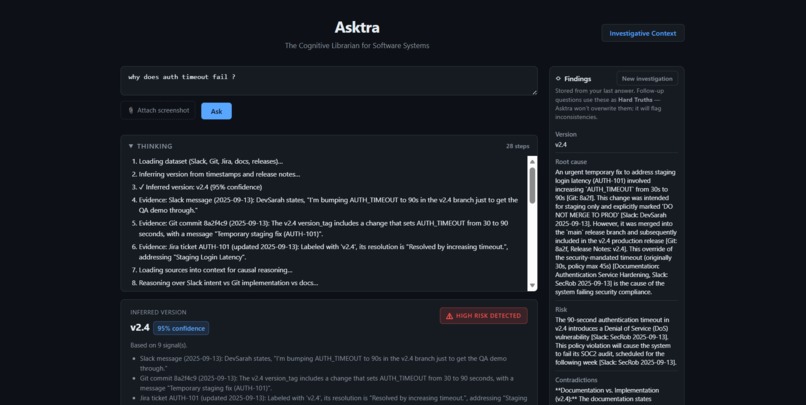806x405 pixels.
Task: Click the Investigative Context button
Action: tap(643, 33)
